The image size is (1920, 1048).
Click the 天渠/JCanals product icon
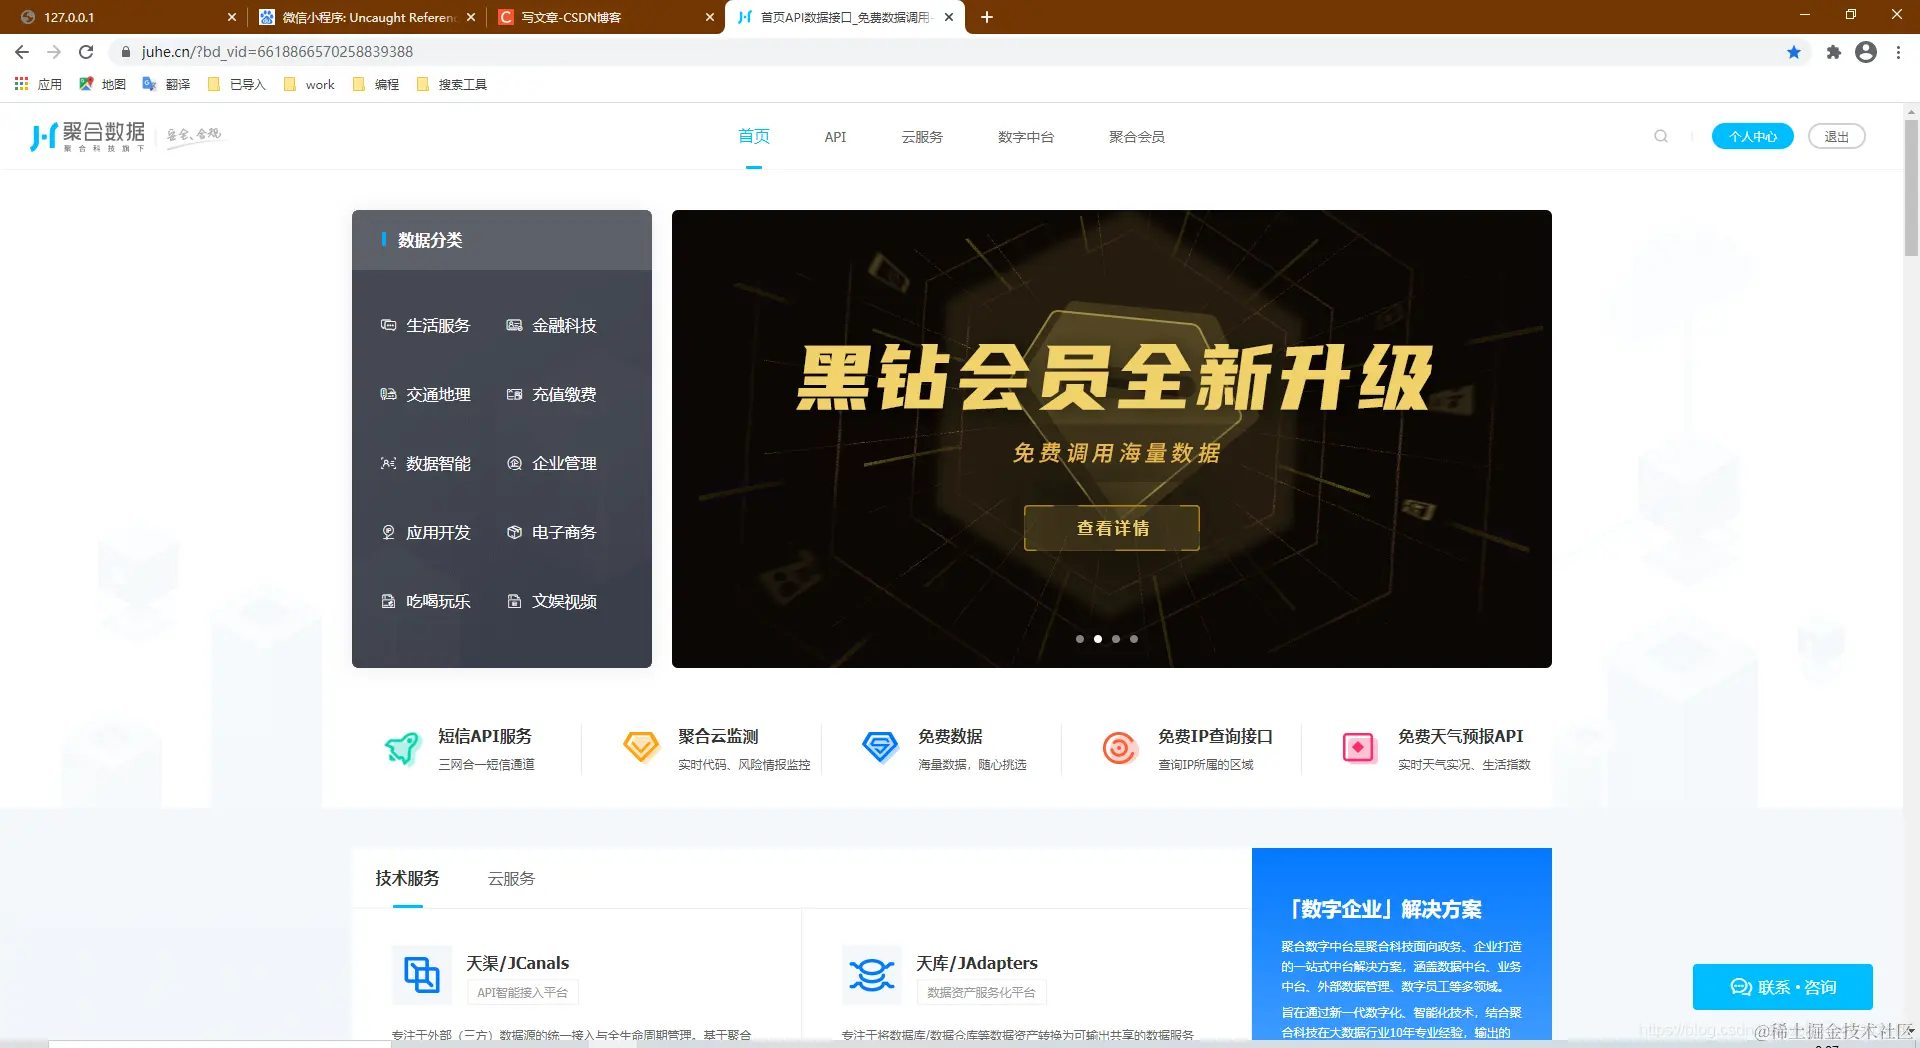tap(421, 974)
